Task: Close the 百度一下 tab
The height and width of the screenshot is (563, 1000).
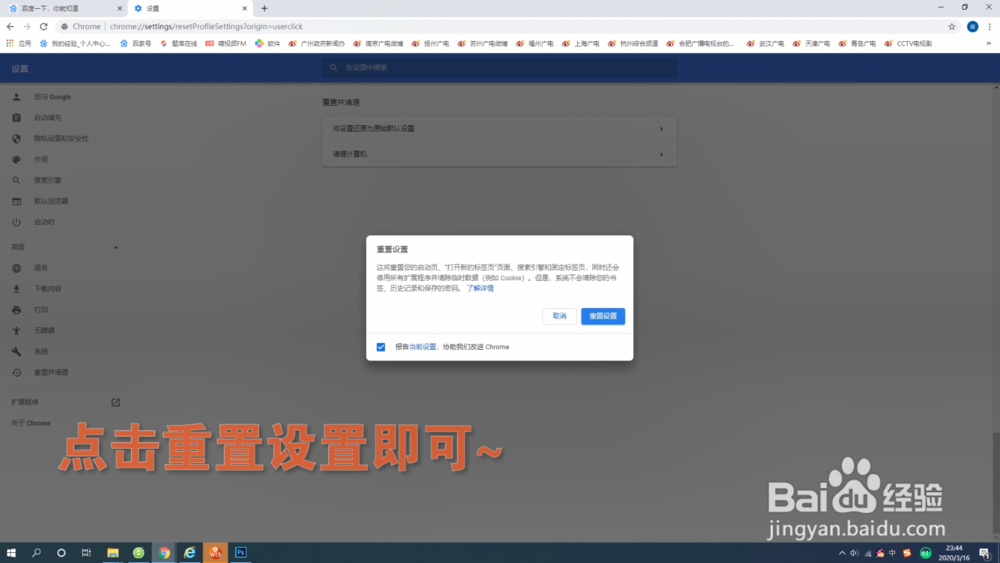Action: (119, 9)
